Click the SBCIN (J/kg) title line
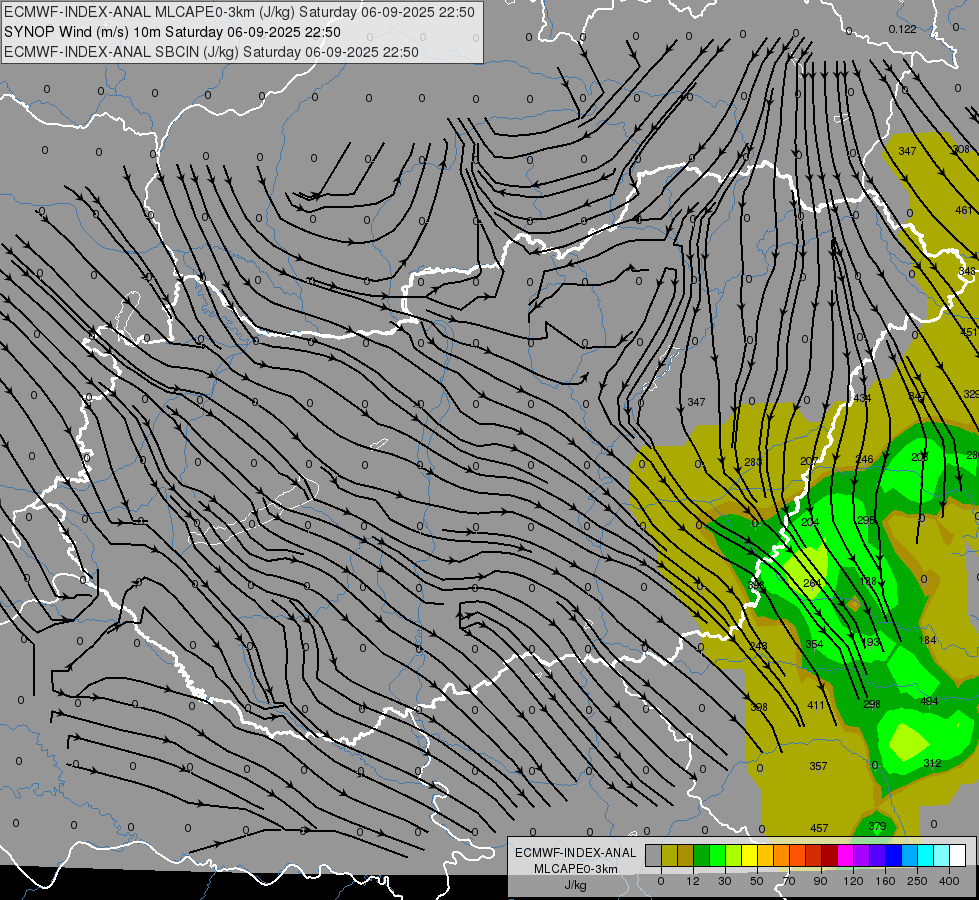Viewport: 979px width, 900px height. (x=211, y=52)
